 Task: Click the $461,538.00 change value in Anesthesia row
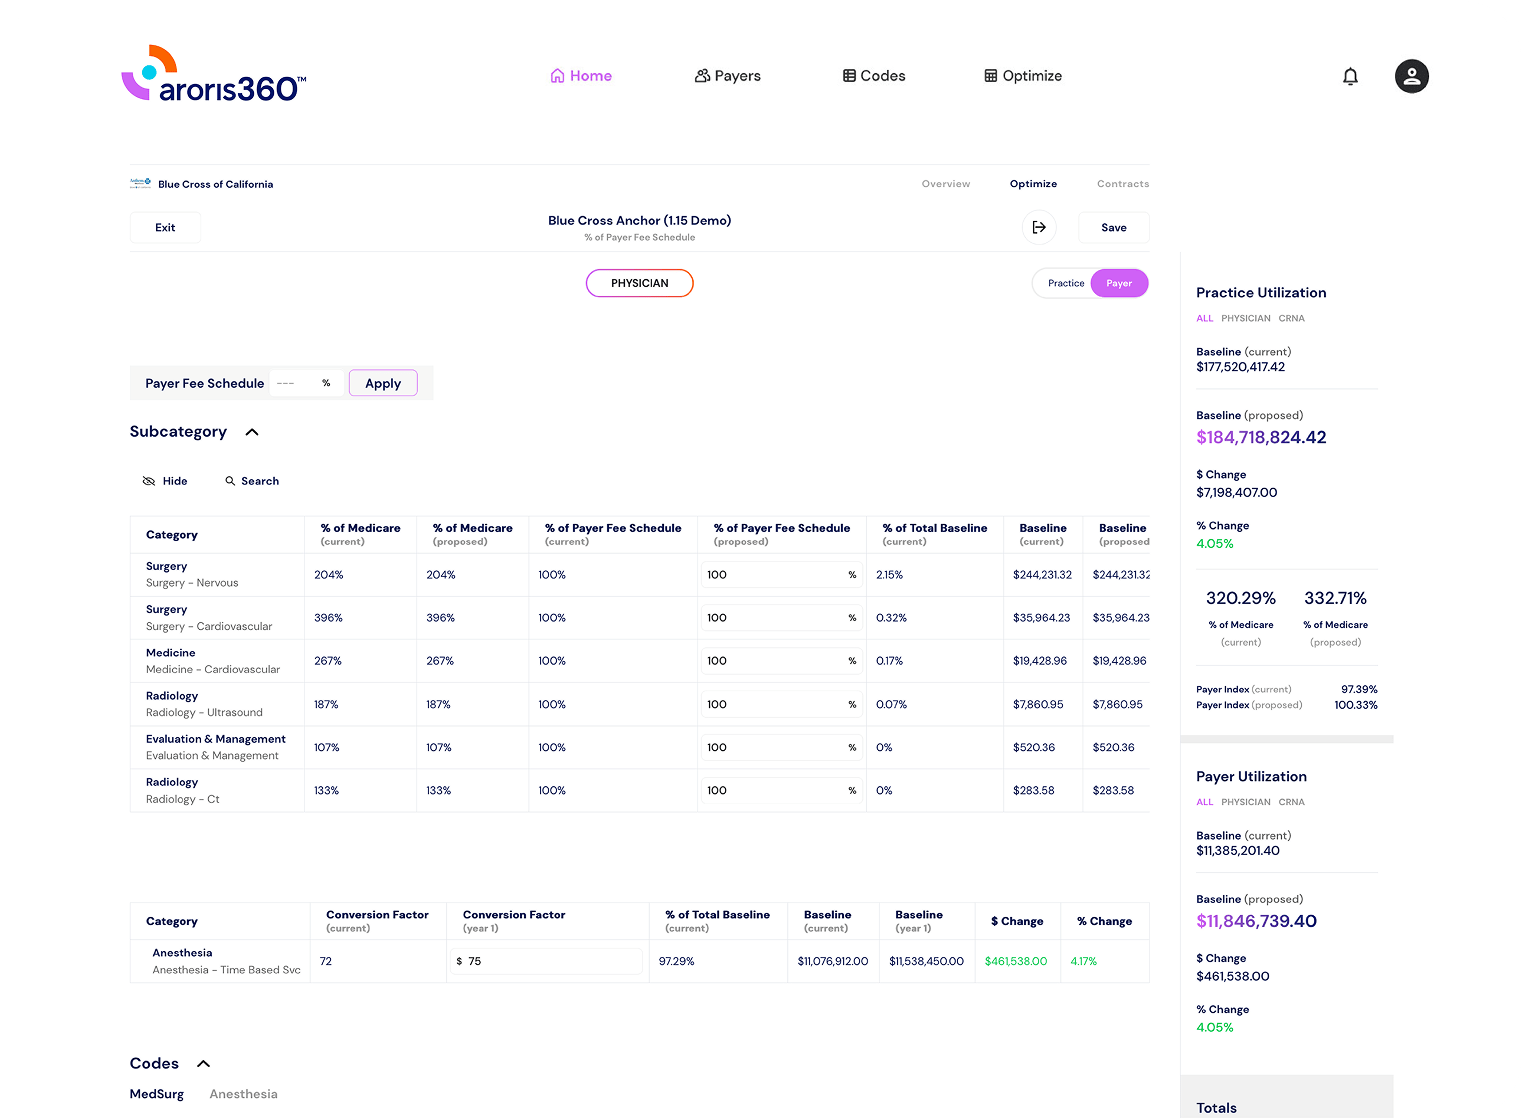click(x=1016, y=961)
